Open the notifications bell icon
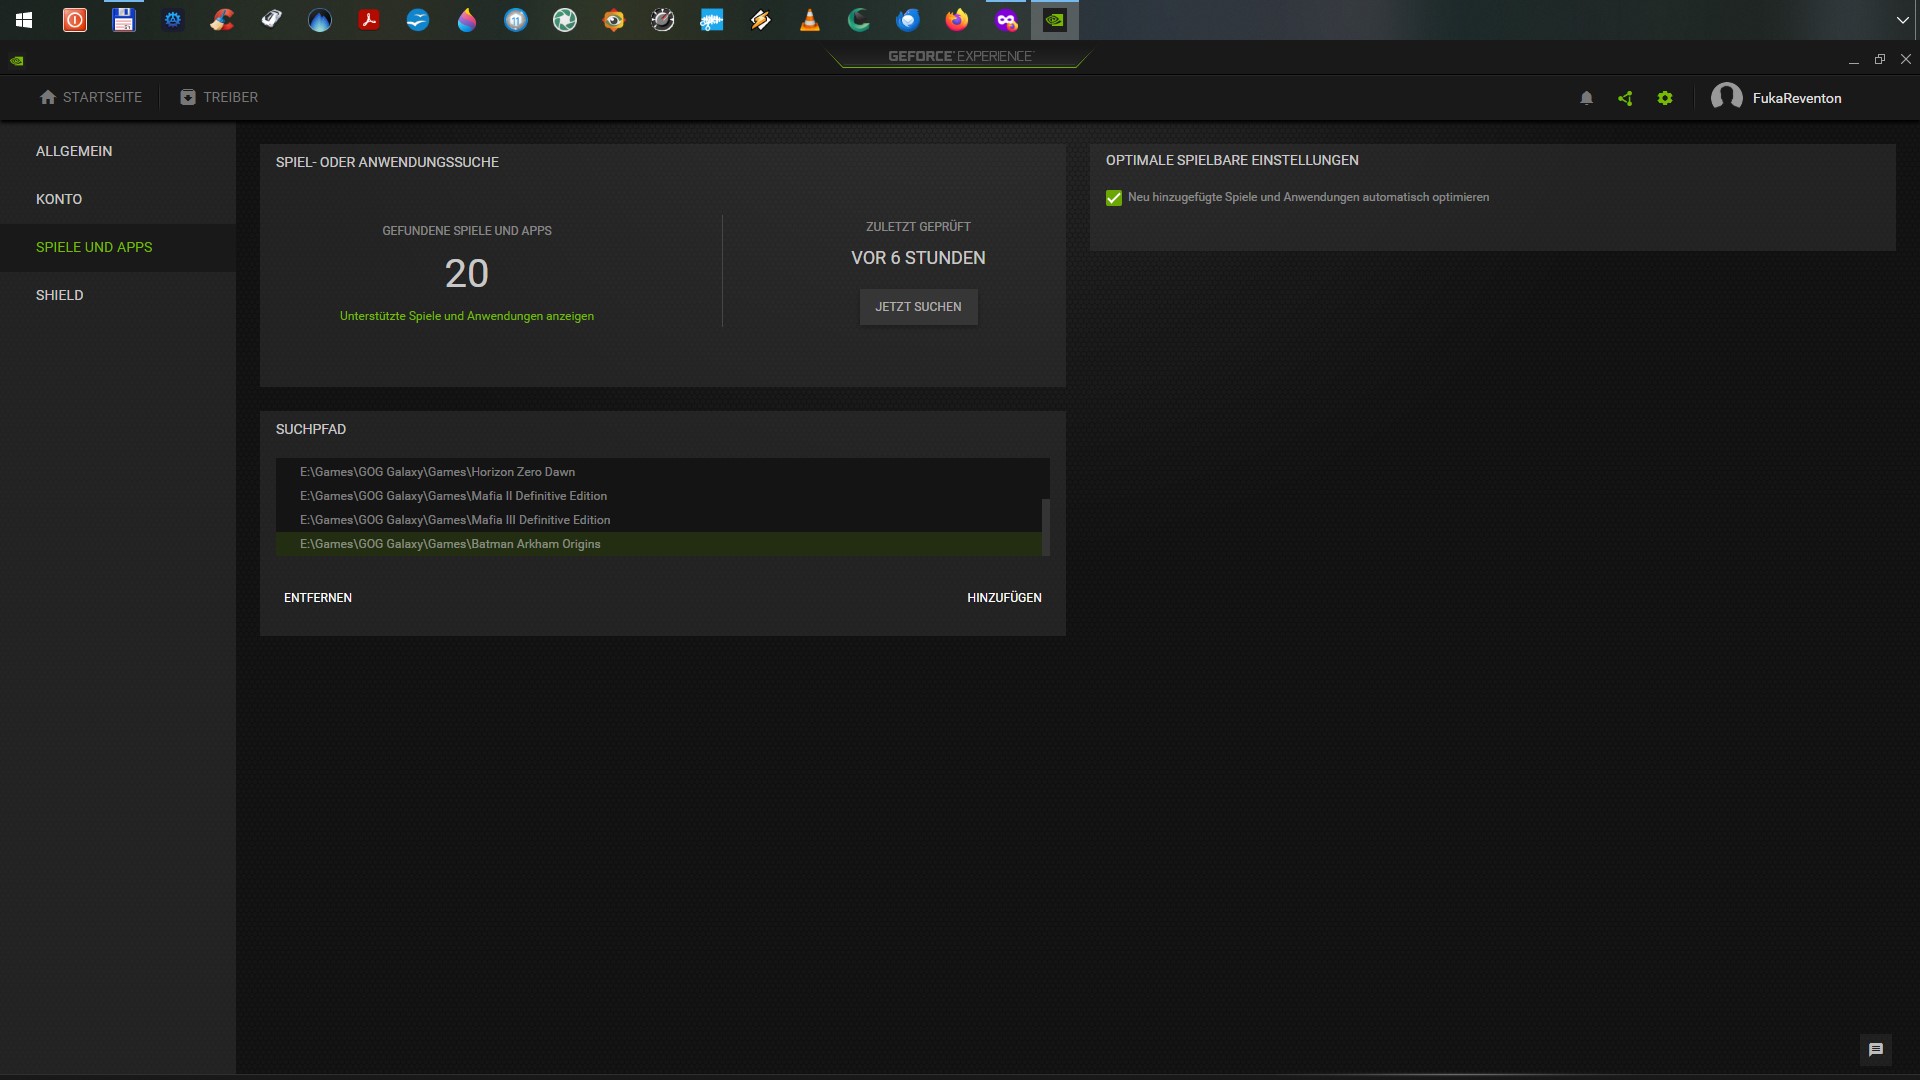The height and width of the screenshot is (1080, 1920). click(x=1586, y=98)
